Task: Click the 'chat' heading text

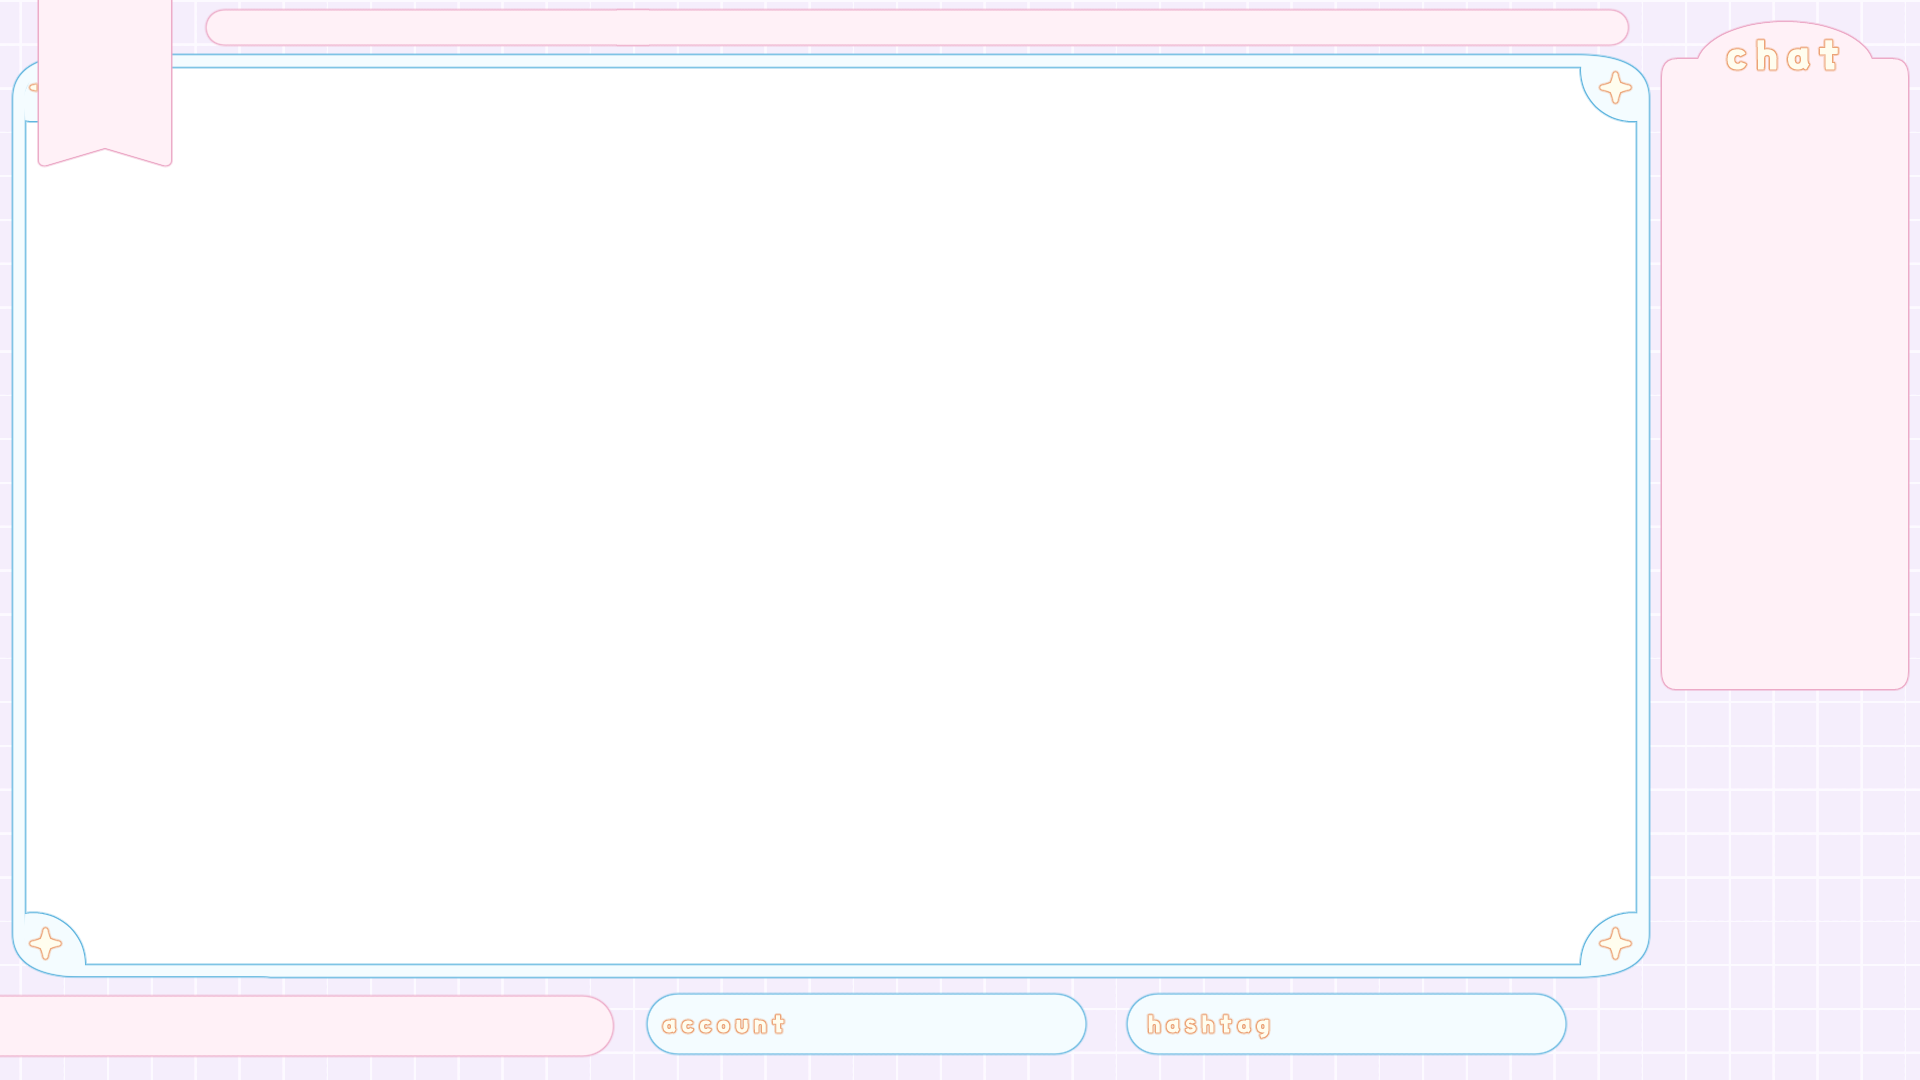Action: click(1783, 57)
